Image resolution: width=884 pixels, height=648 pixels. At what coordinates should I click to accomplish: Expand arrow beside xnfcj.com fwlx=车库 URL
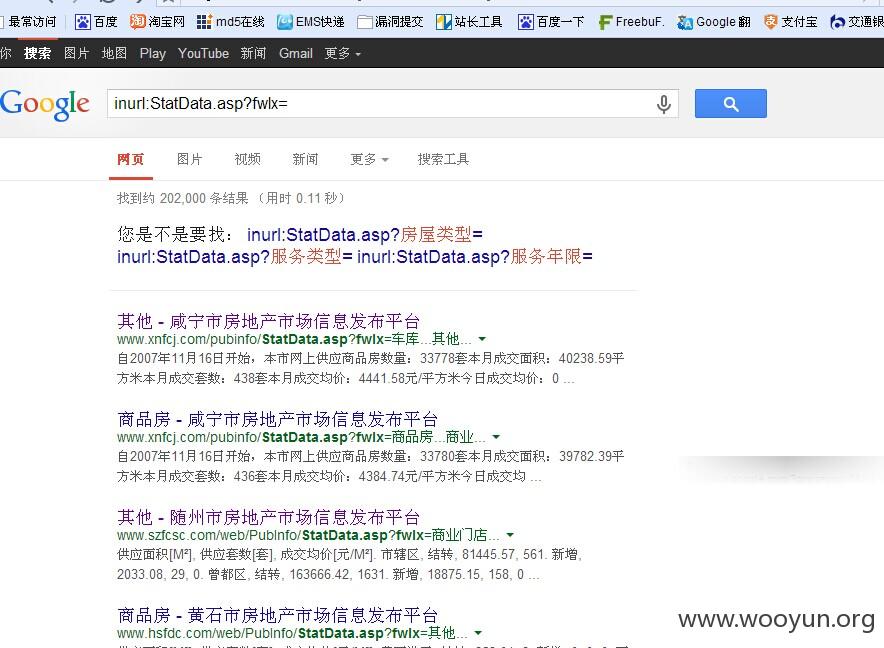482,340
